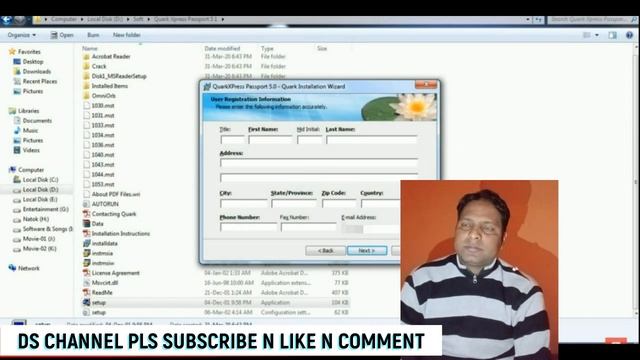Click the Zip Code input field

(x=339, y=203)
